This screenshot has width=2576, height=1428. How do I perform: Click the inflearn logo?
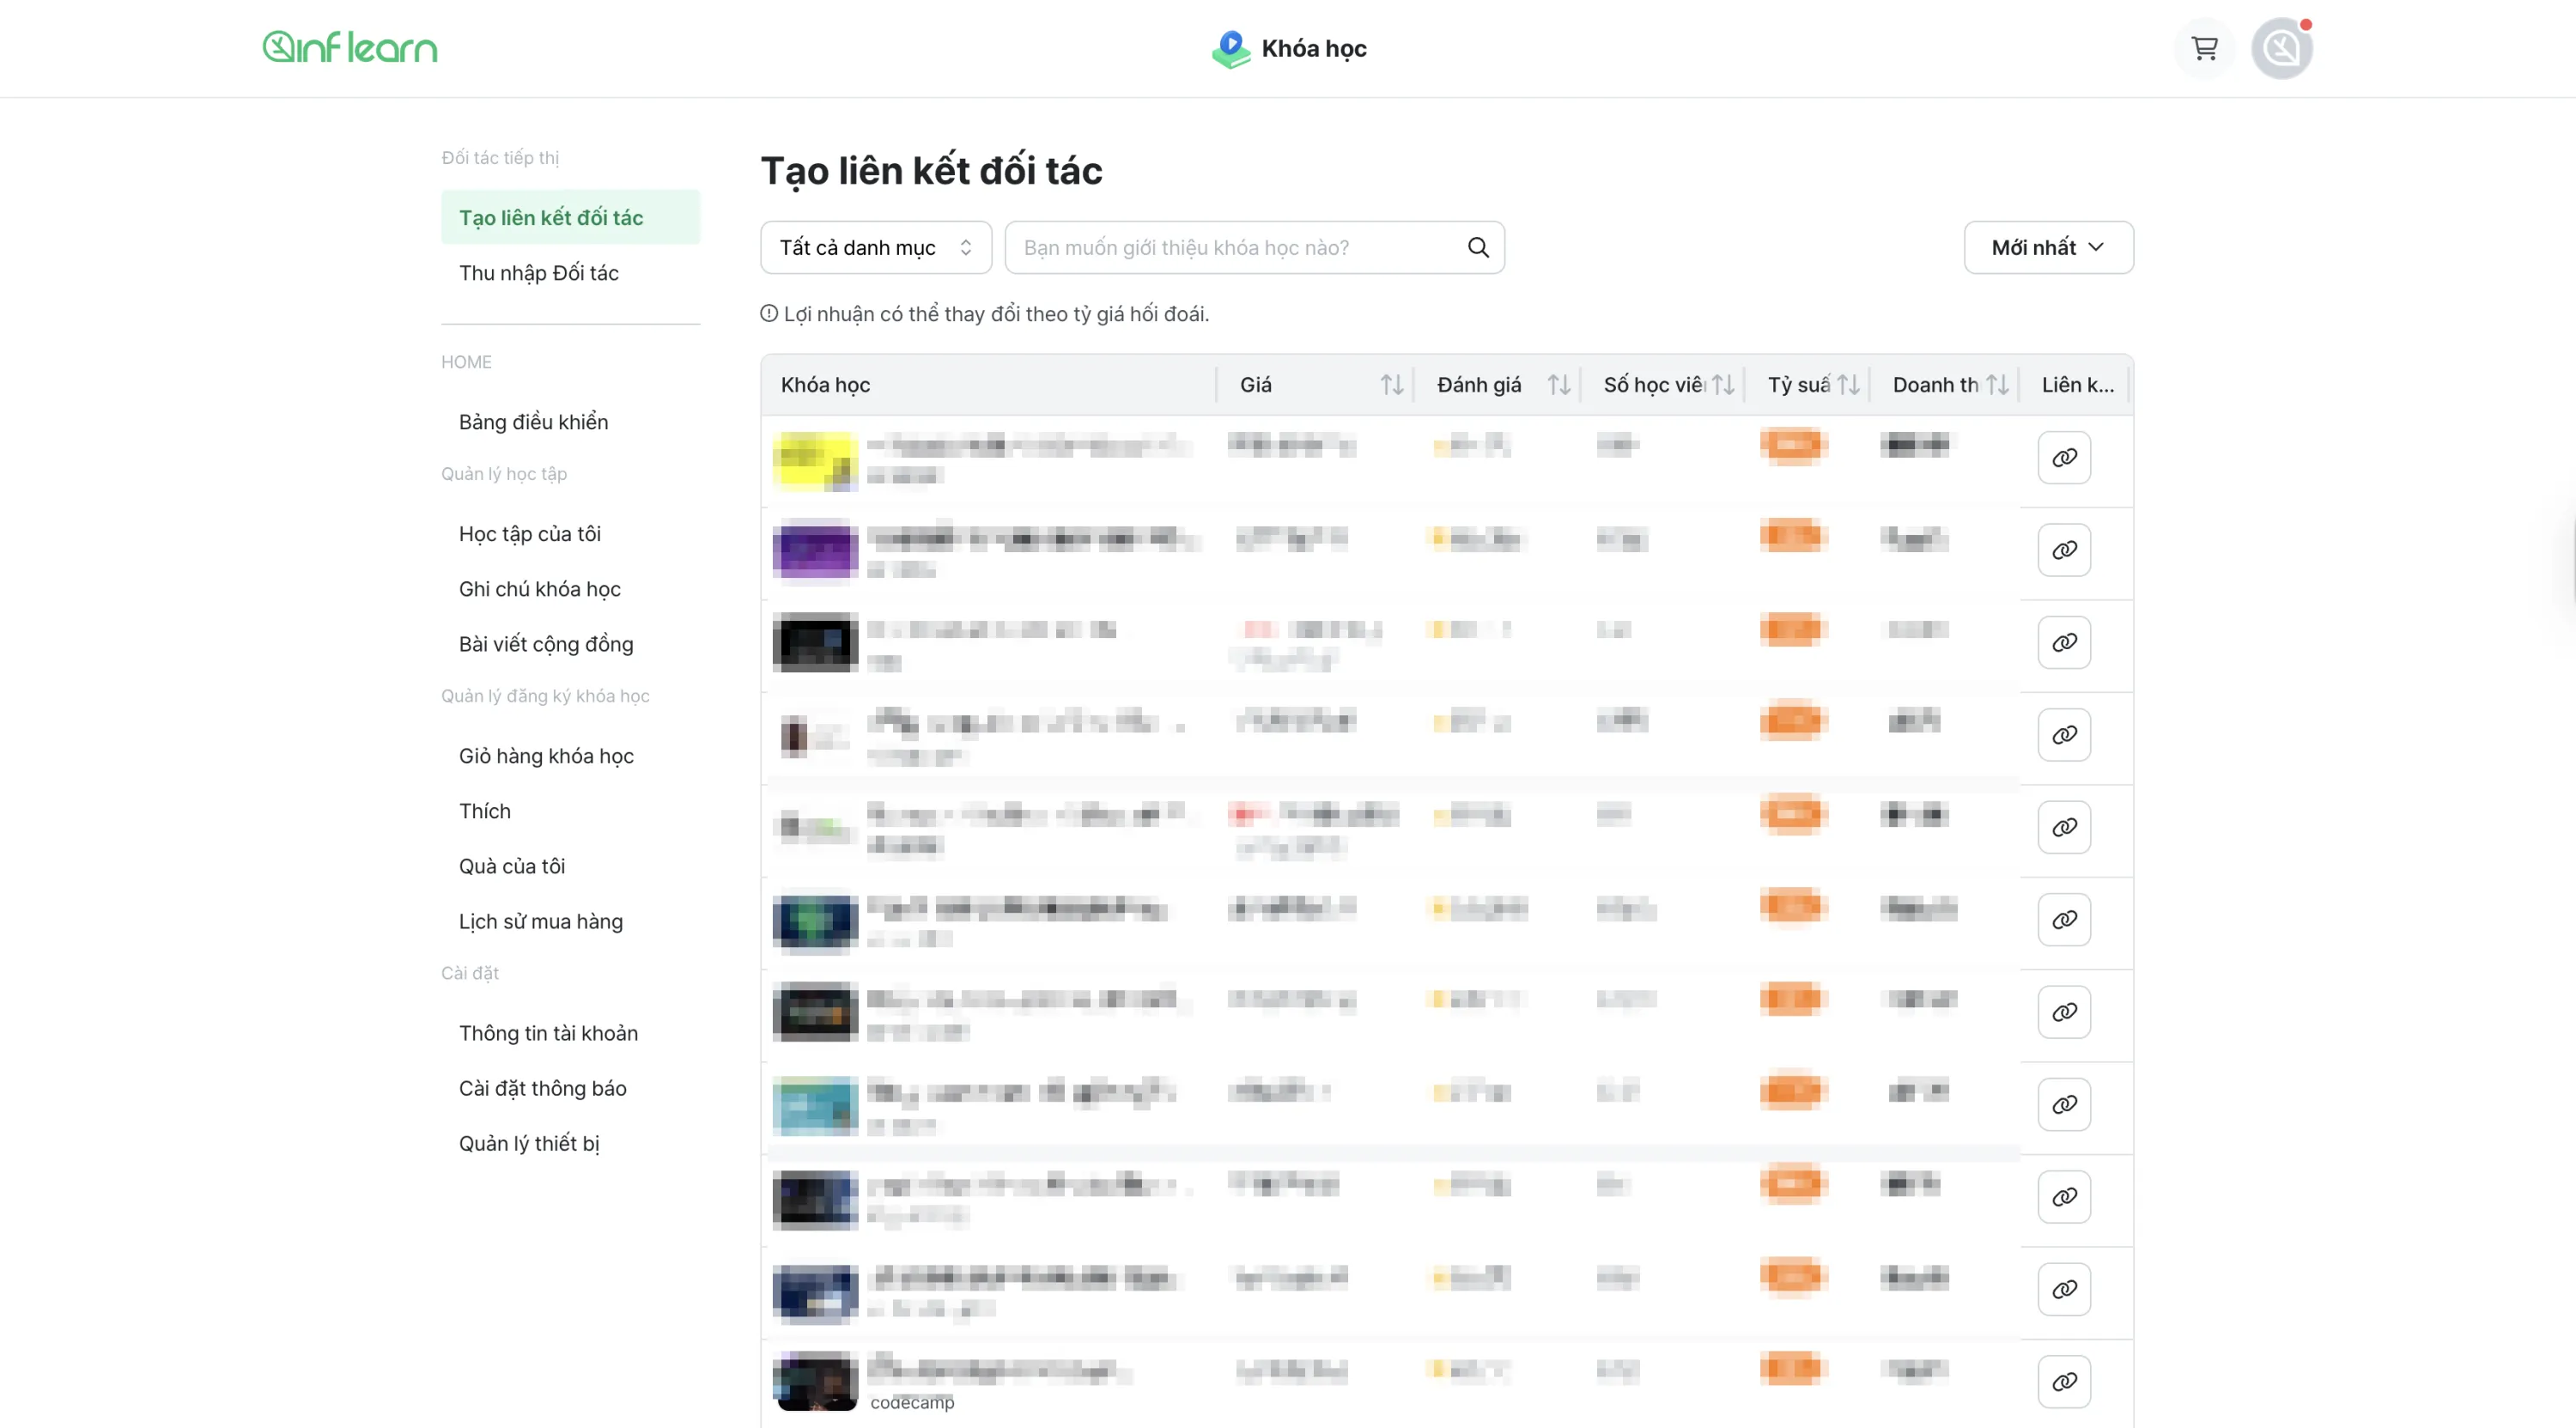pos(350,48)
